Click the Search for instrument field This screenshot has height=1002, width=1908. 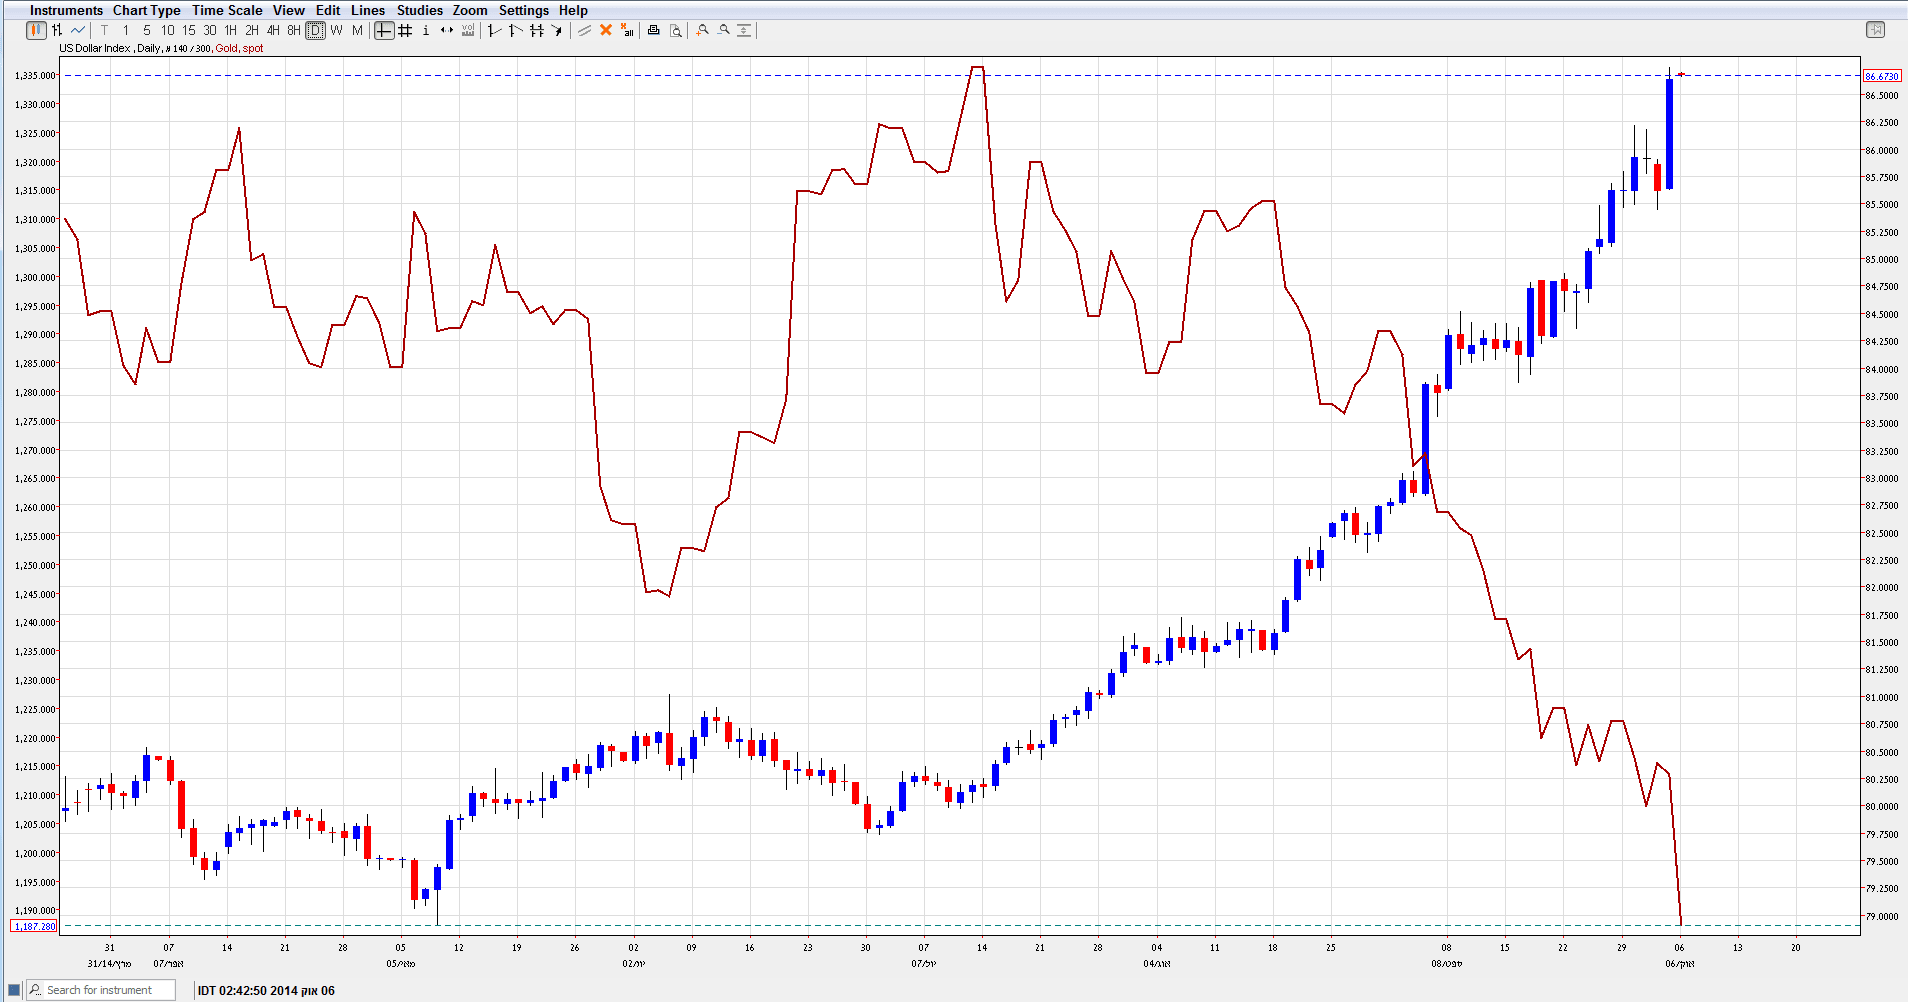click(100, 990)
